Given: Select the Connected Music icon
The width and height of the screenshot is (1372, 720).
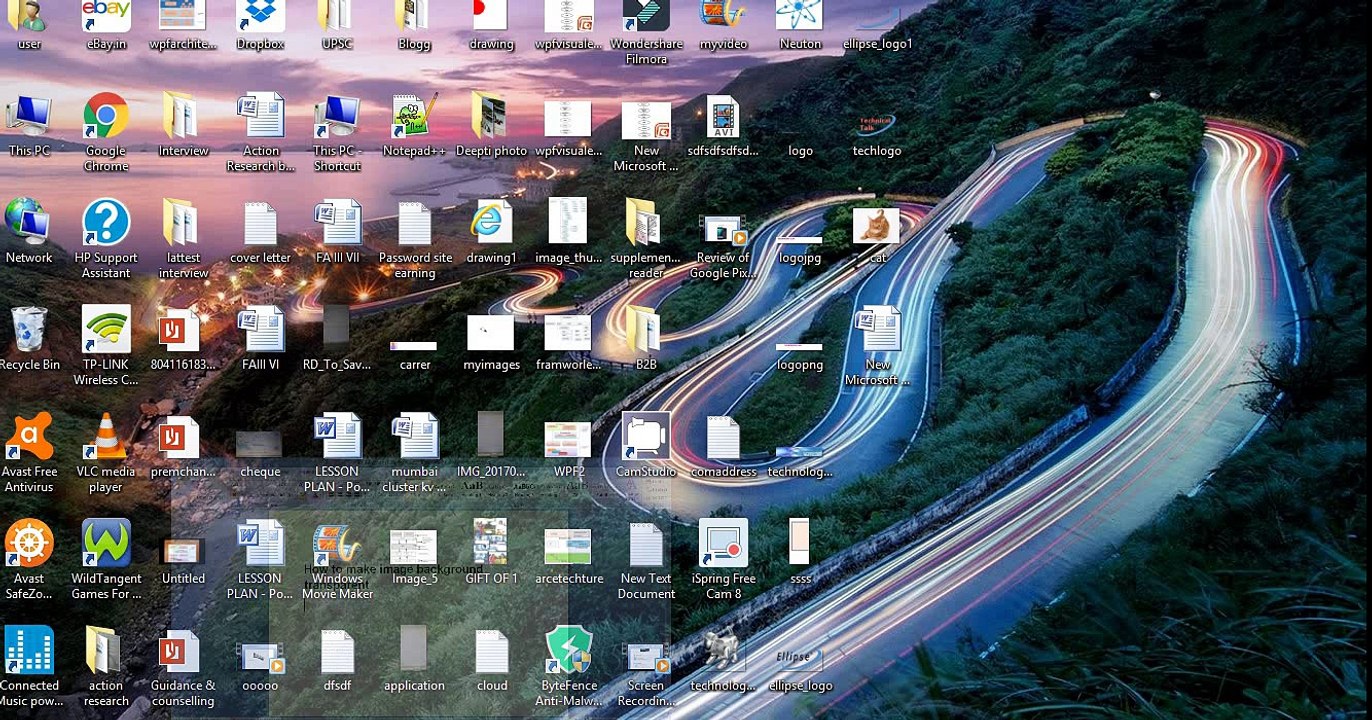Looking at the screenshot, I should tap(29, 650).
